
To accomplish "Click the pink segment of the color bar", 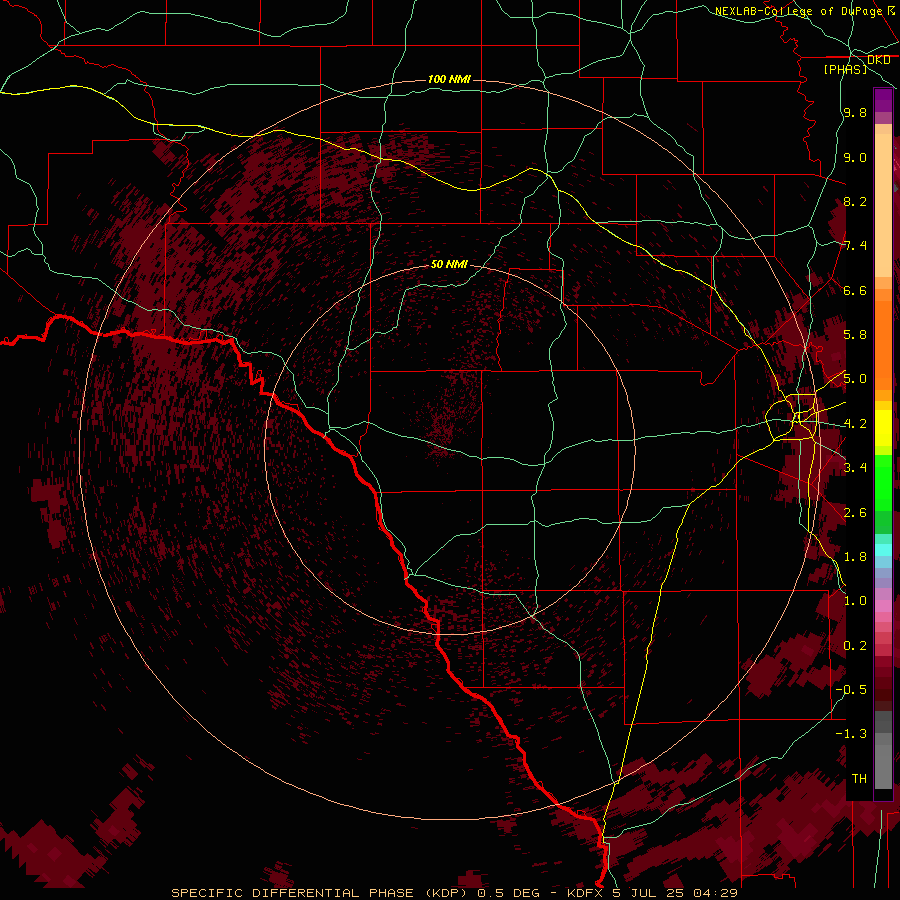I will coord(883,606).
